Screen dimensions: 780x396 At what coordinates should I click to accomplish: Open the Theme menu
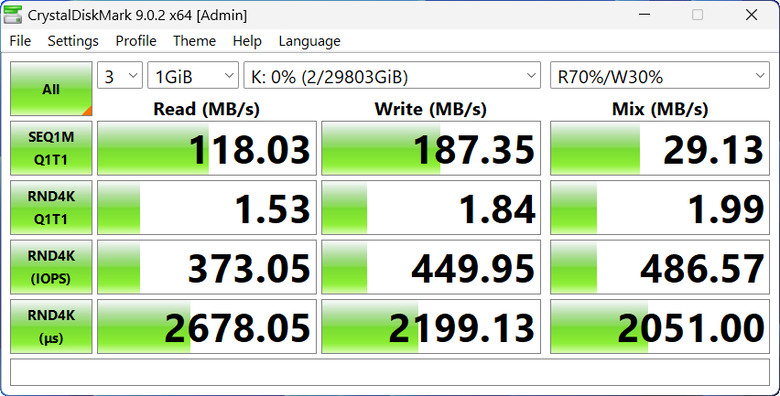coord(195,41)
